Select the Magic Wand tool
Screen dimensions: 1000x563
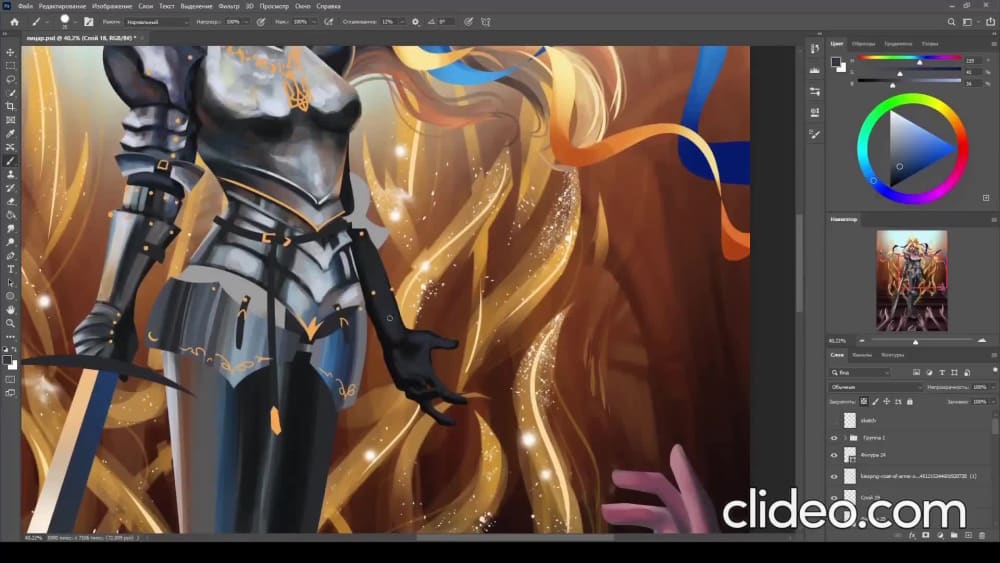[10, 93]
